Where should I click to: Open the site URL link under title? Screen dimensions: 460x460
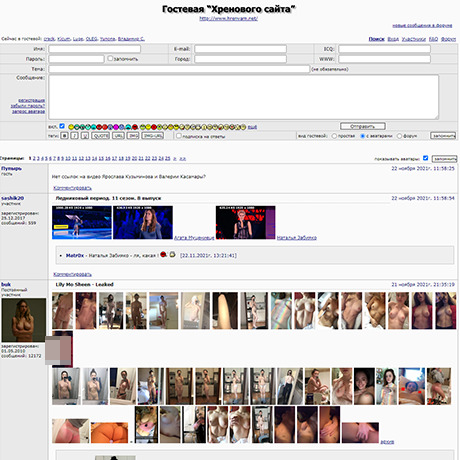pyautogui.click(x=229, y=18)
